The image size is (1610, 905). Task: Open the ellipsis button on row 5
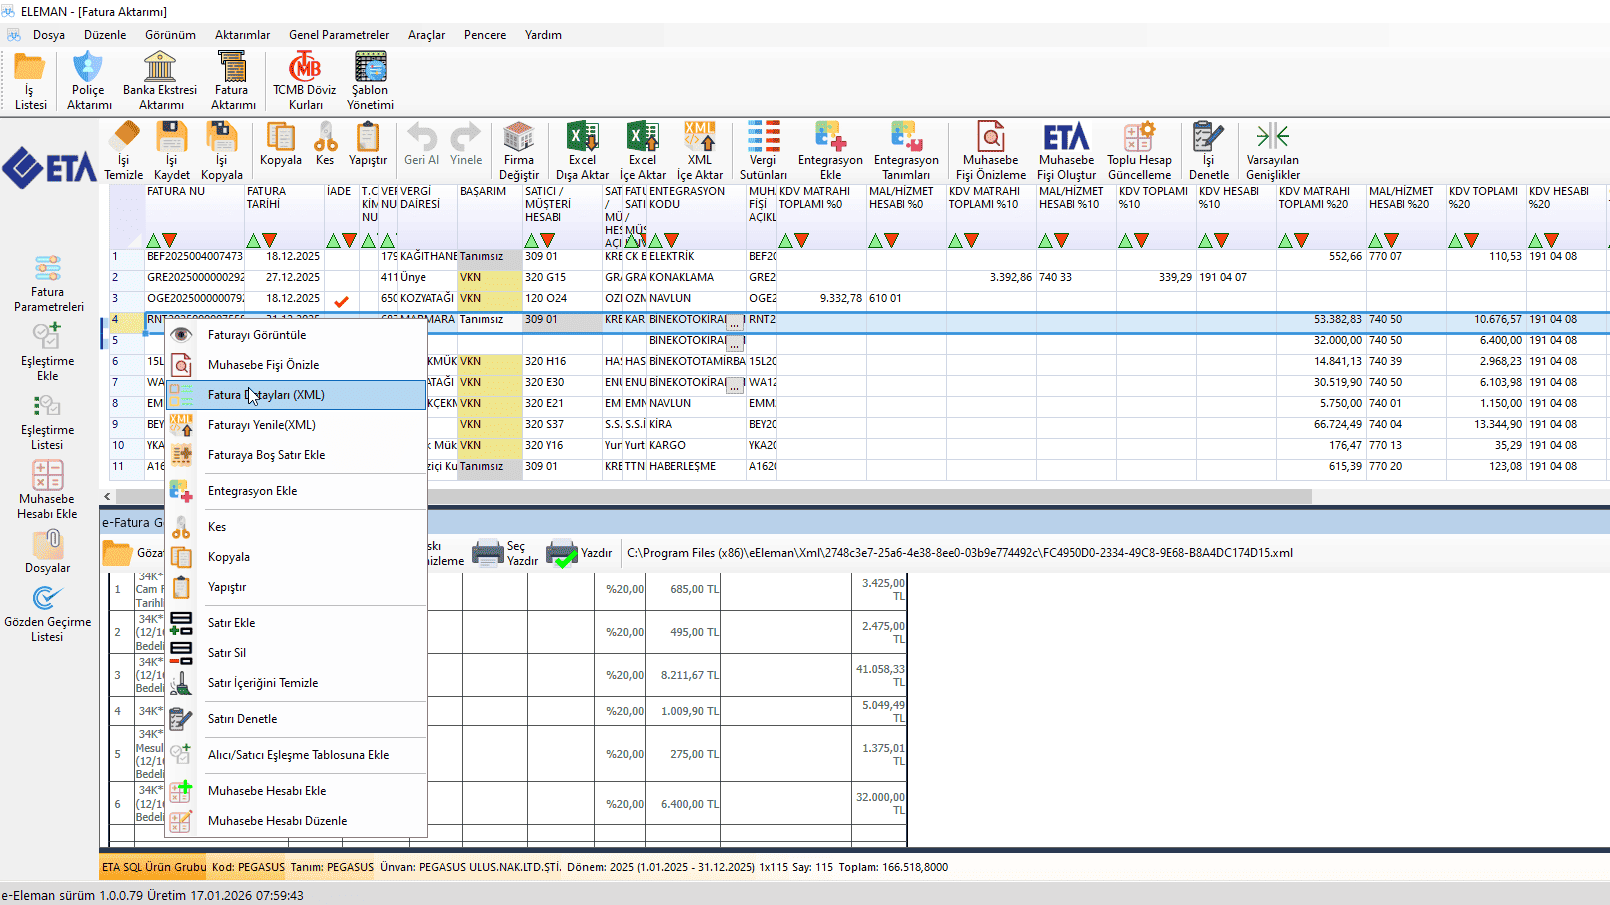pos(735,343)
